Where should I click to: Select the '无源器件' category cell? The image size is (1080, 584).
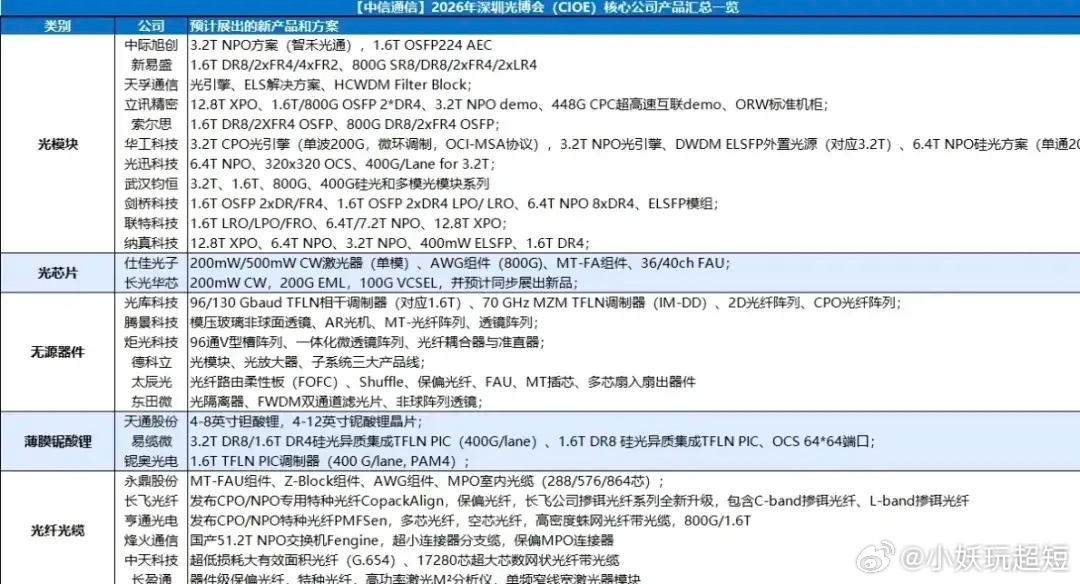[57, 352]
